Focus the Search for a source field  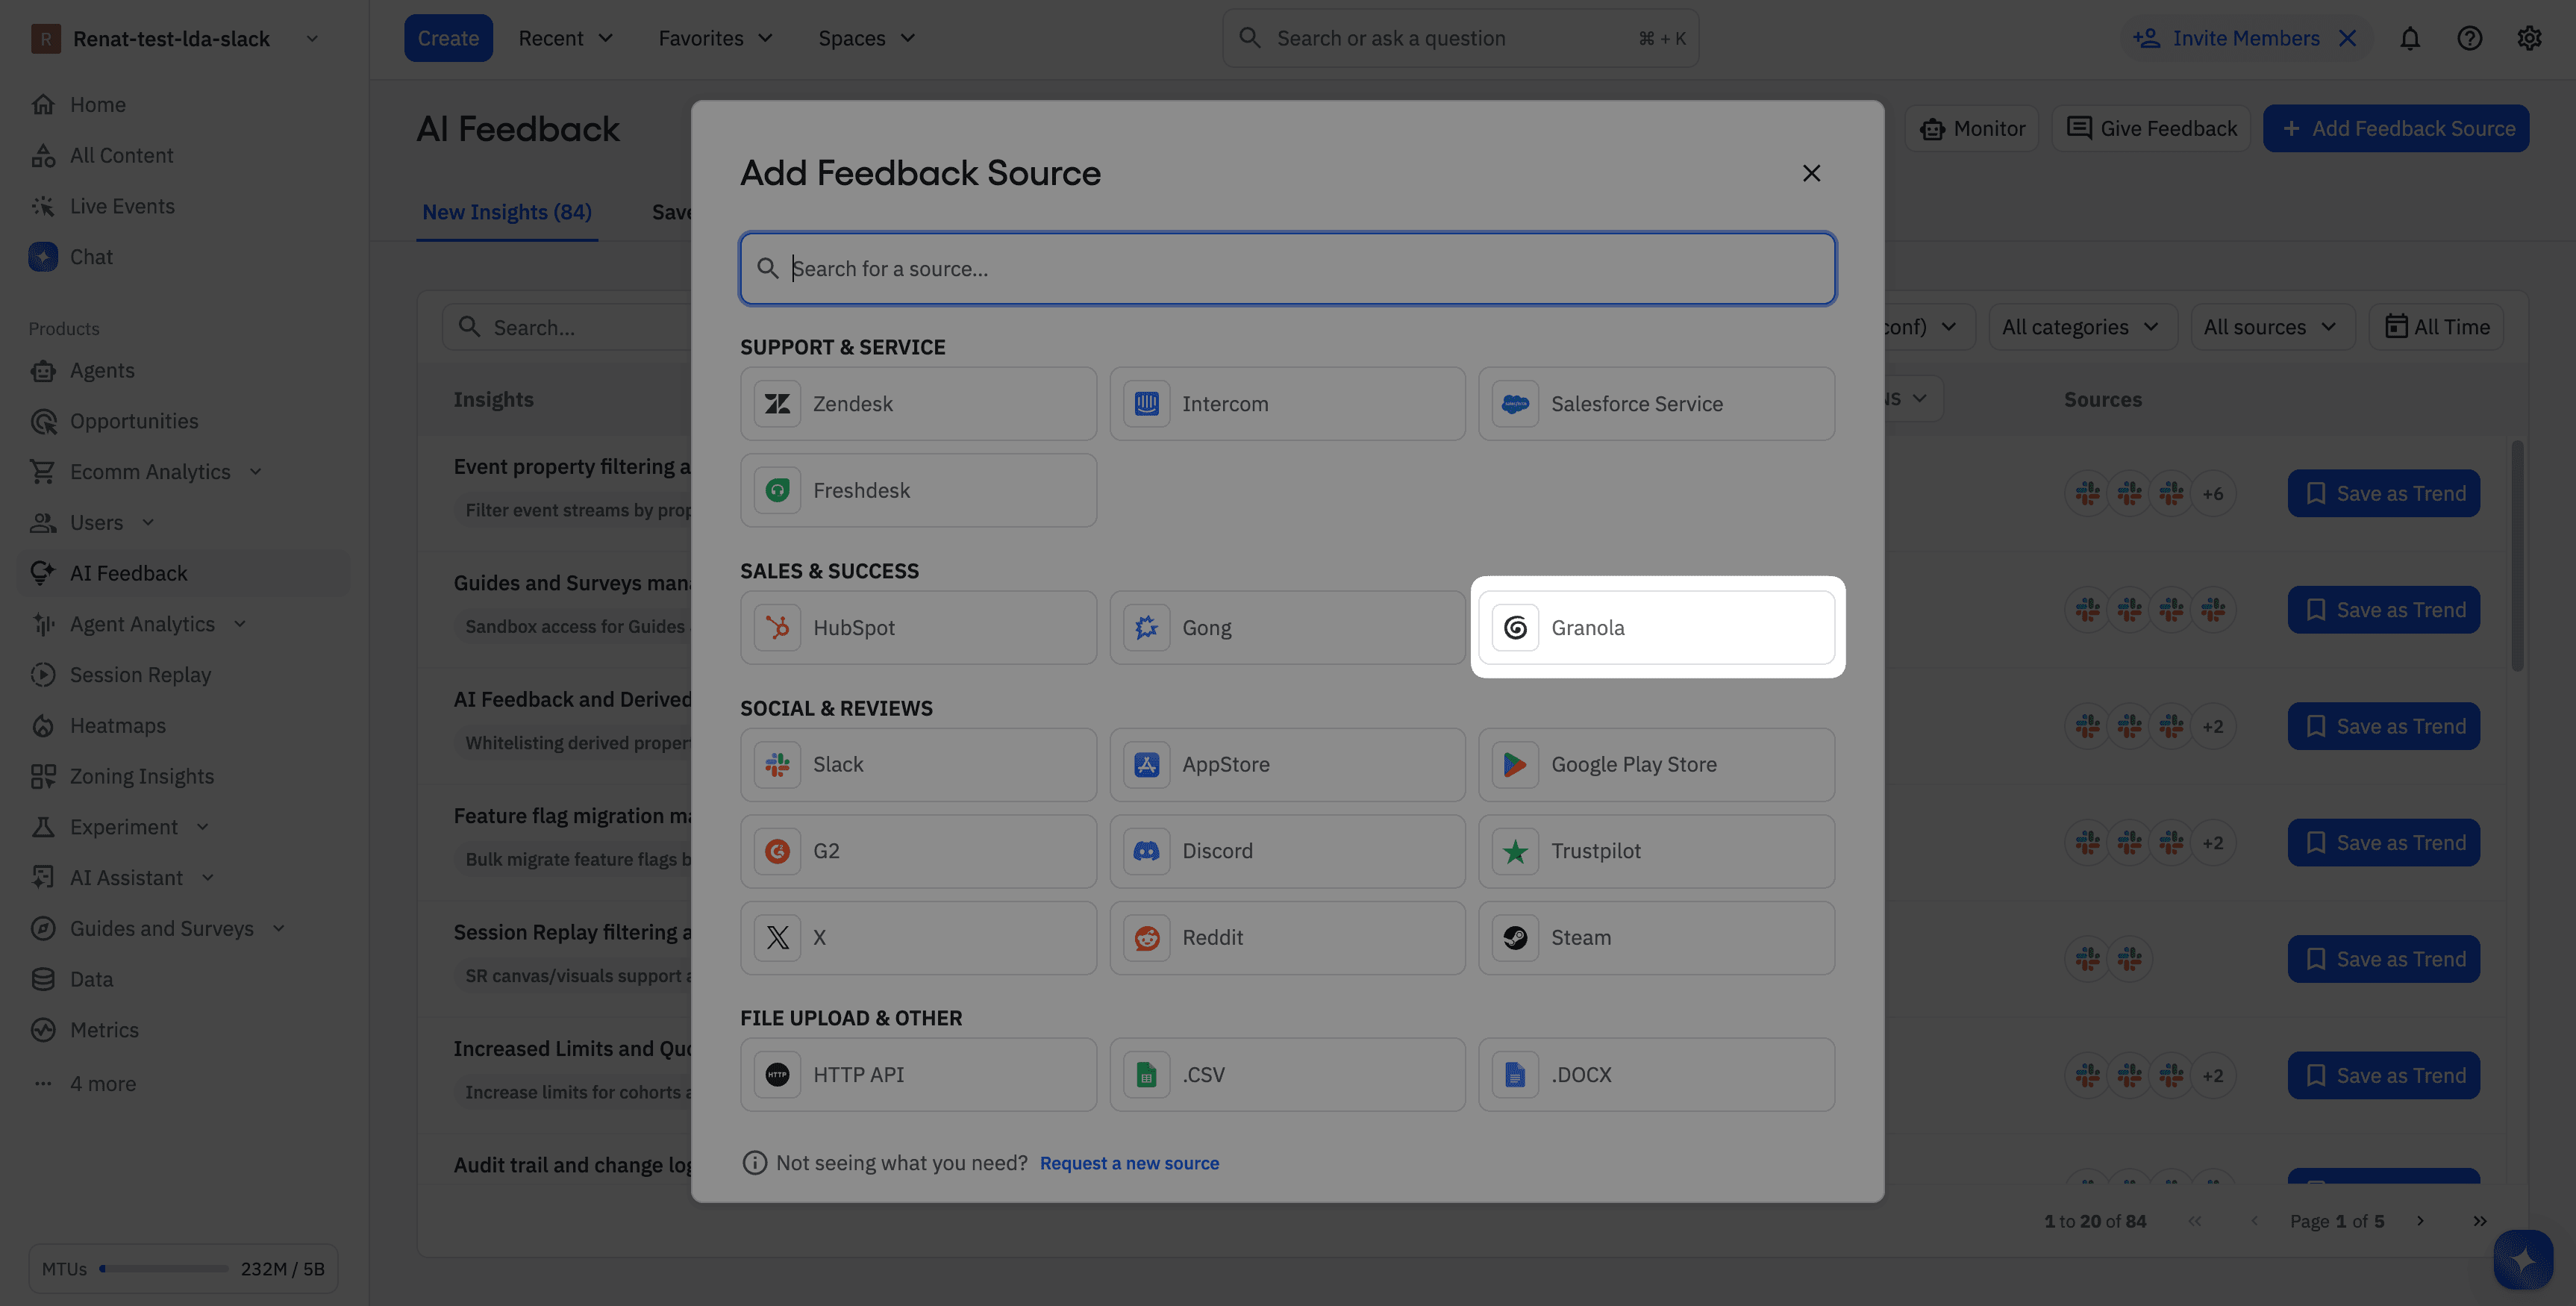[x=1287, y=269]
